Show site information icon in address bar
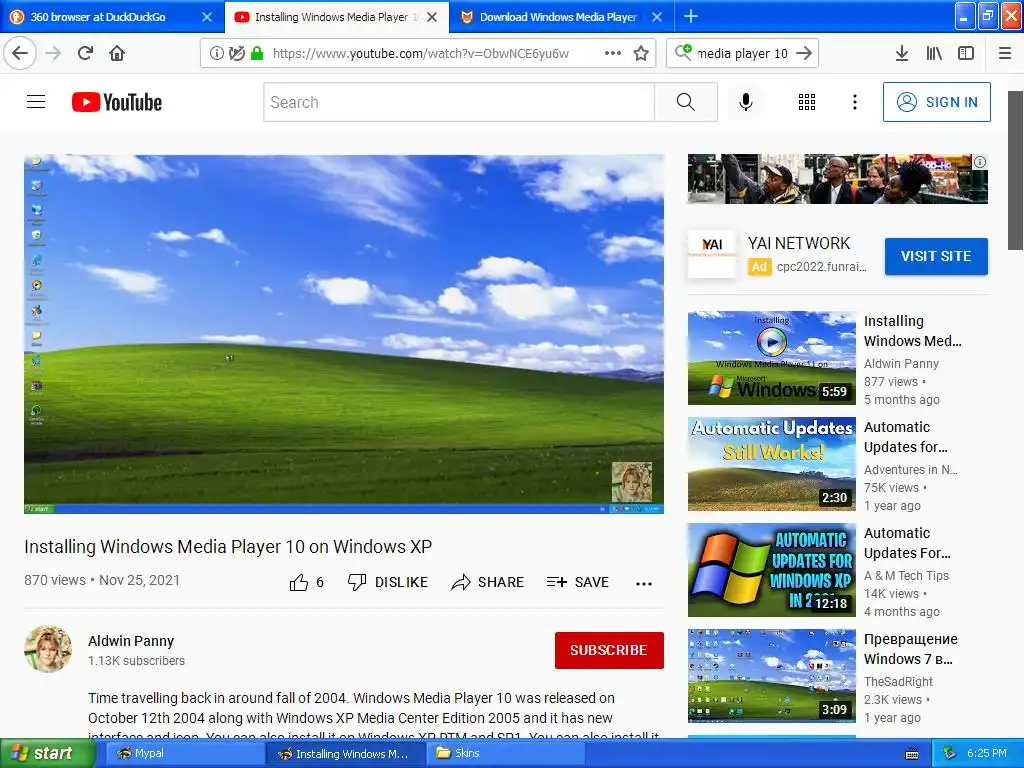1024x768 pixels. 216,54
